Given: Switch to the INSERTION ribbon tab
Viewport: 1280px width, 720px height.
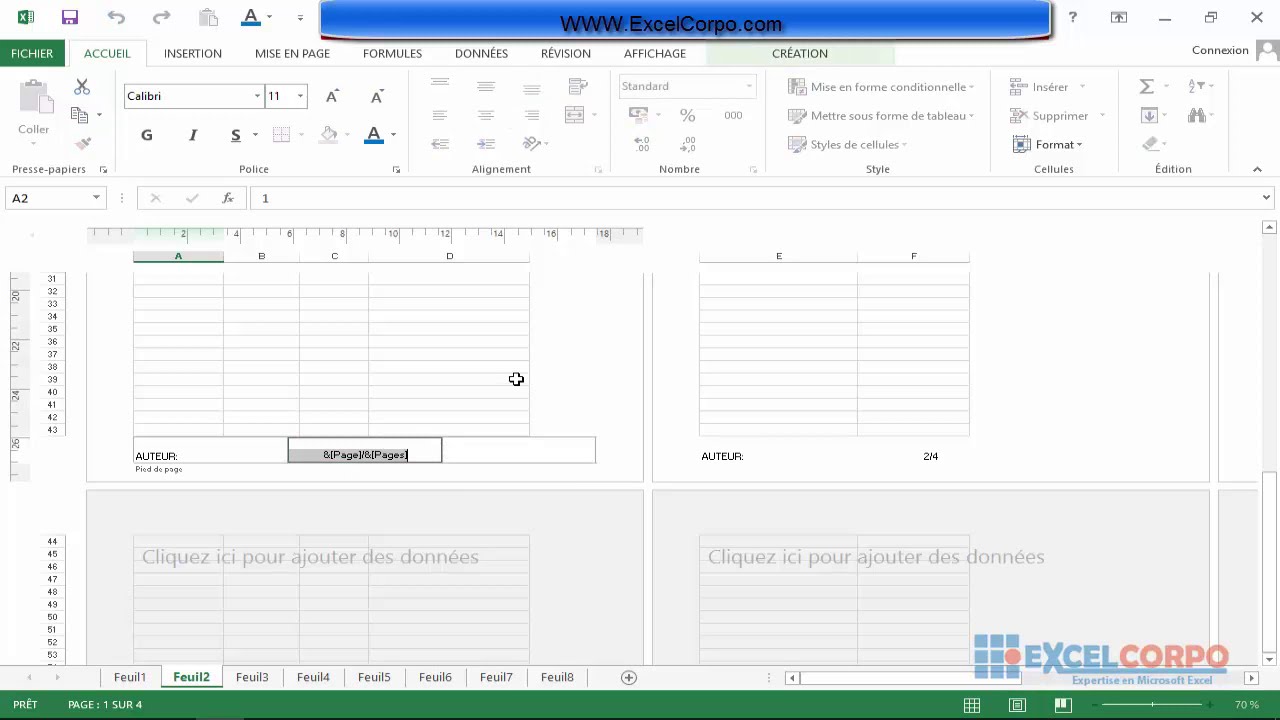Looking at the screenshot, I should pos(193,53).
